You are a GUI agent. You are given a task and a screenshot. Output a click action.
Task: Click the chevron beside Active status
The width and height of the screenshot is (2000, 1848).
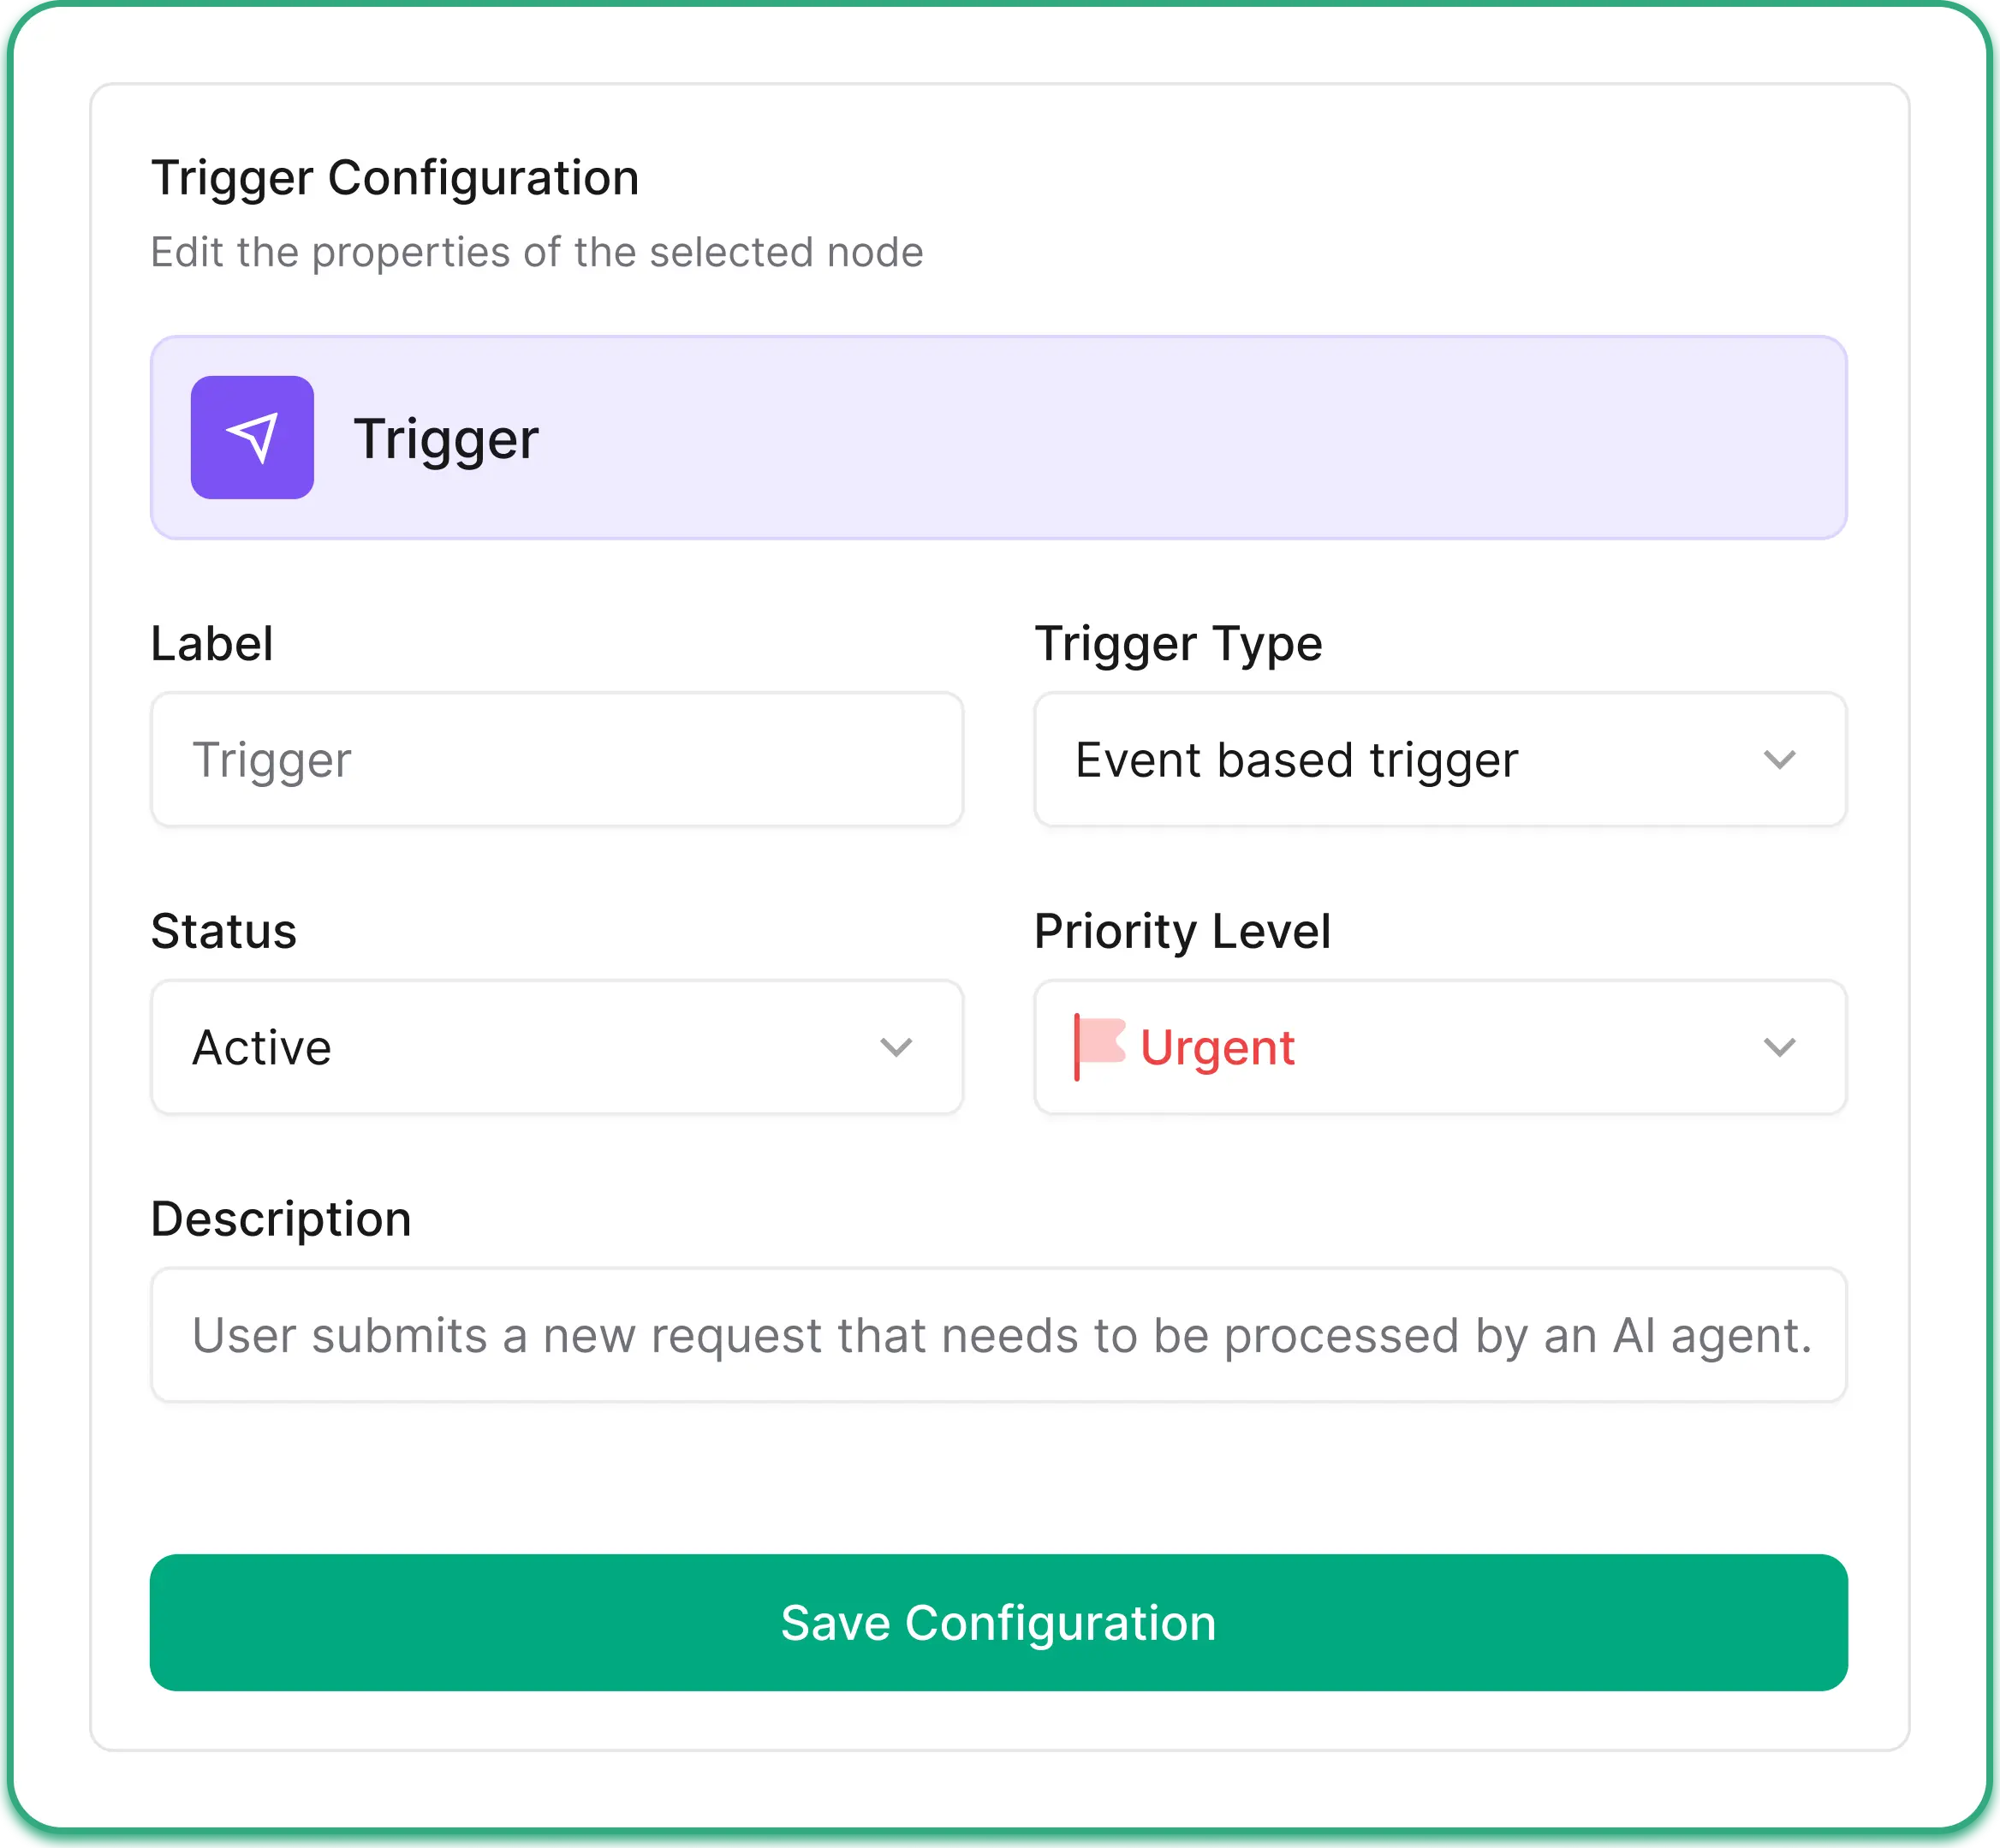point(895,1047)
